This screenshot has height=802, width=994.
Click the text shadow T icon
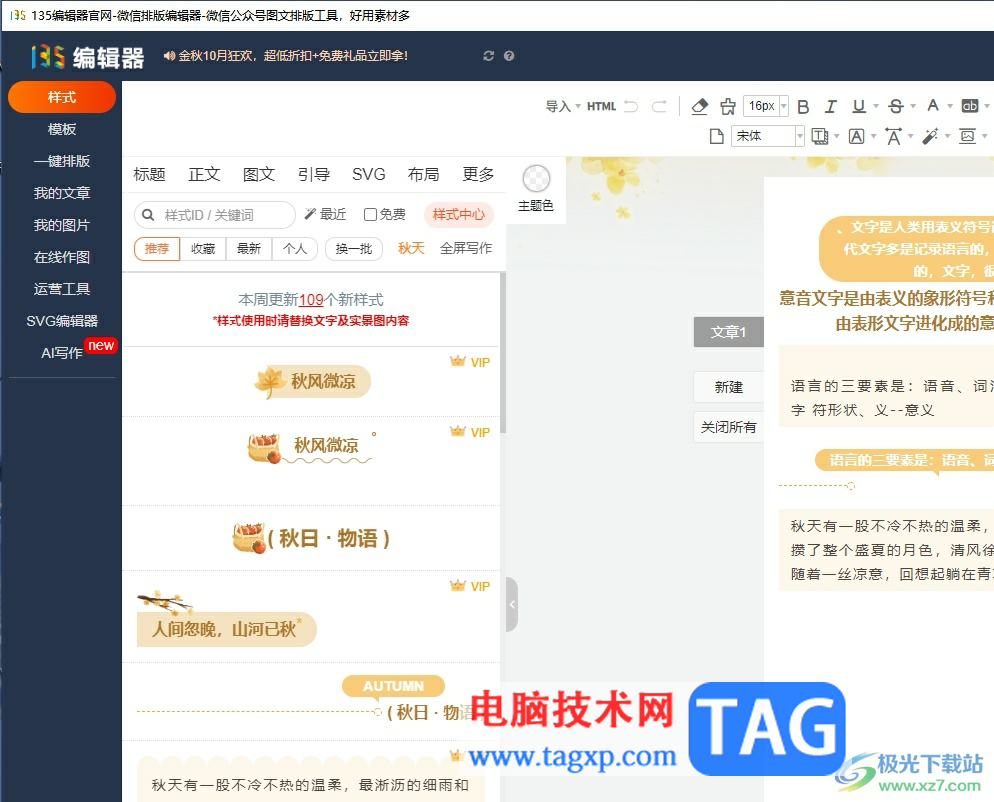coord(820,136)
